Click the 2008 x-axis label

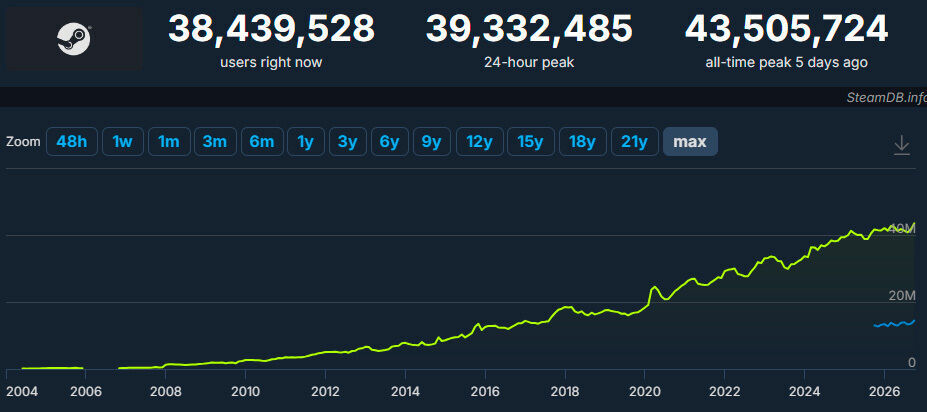166,391
